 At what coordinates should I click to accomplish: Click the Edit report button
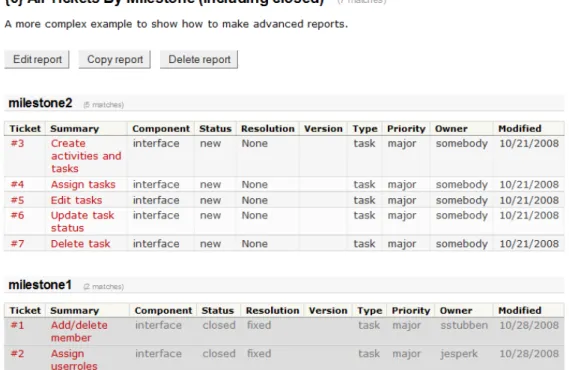(37, 59)
